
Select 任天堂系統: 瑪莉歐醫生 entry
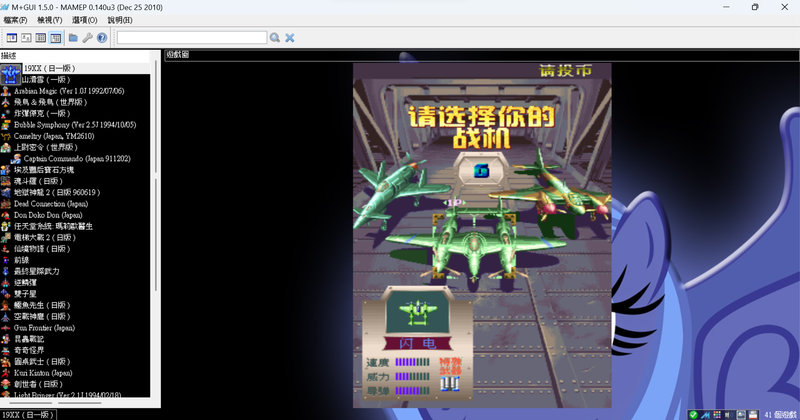click(53, 226)
